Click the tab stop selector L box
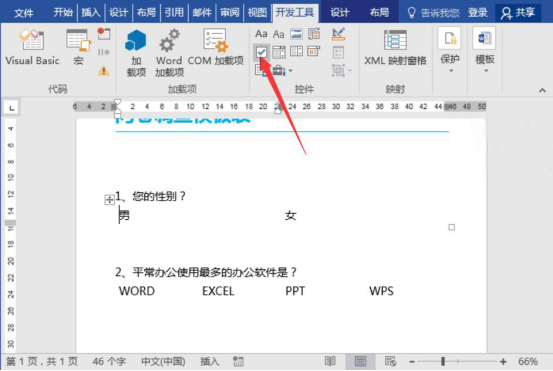Screen dimensions: 553x371 point(11,108)
